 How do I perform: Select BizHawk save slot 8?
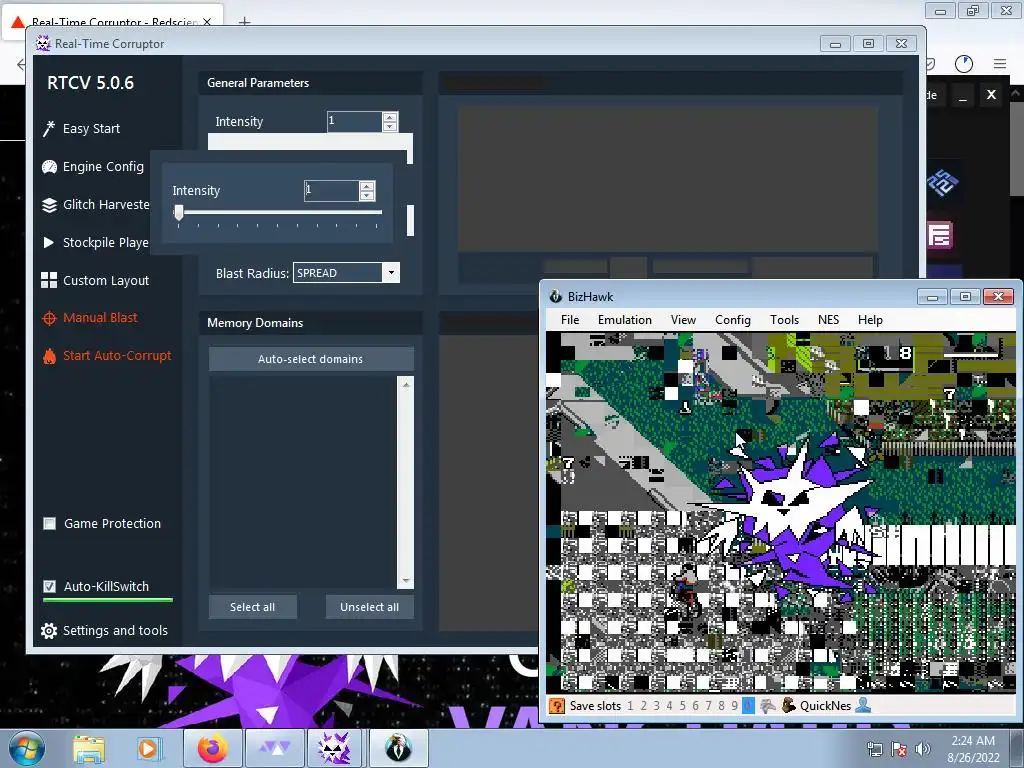pyautogui.click(x=722, y=706)
